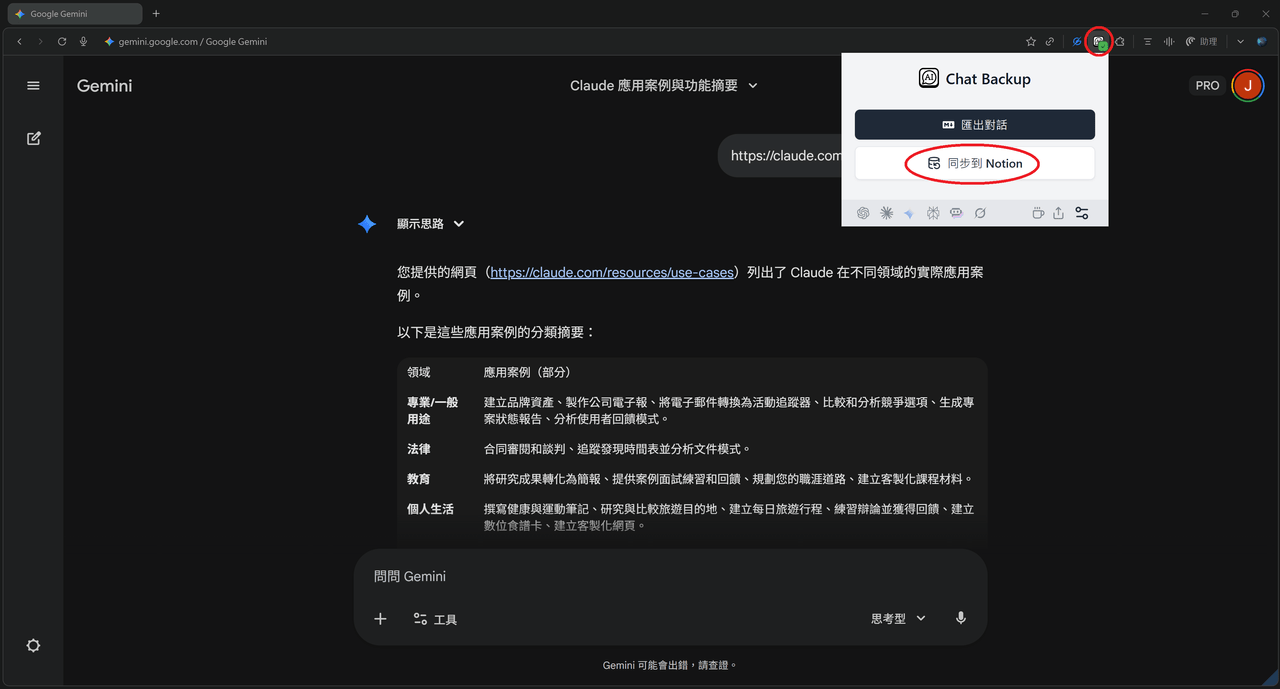The width and height of the screenshot is (1280, 689).
Task: Click the share upload icon in Chat Backup
Action: tap(1058, 213)
